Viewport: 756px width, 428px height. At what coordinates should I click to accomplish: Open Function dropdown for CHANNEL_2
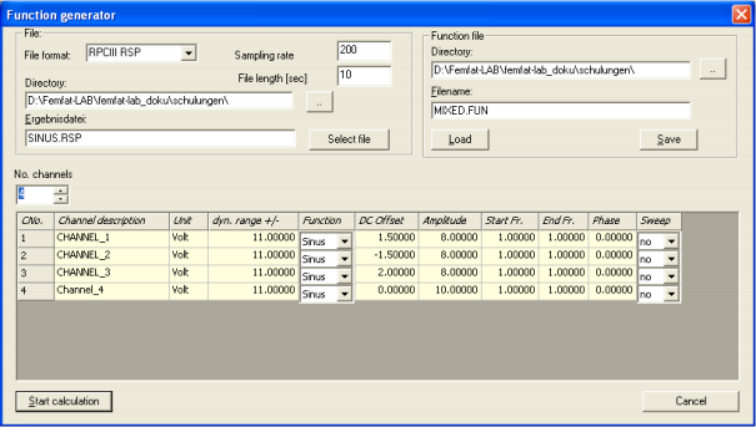[344, 259]
